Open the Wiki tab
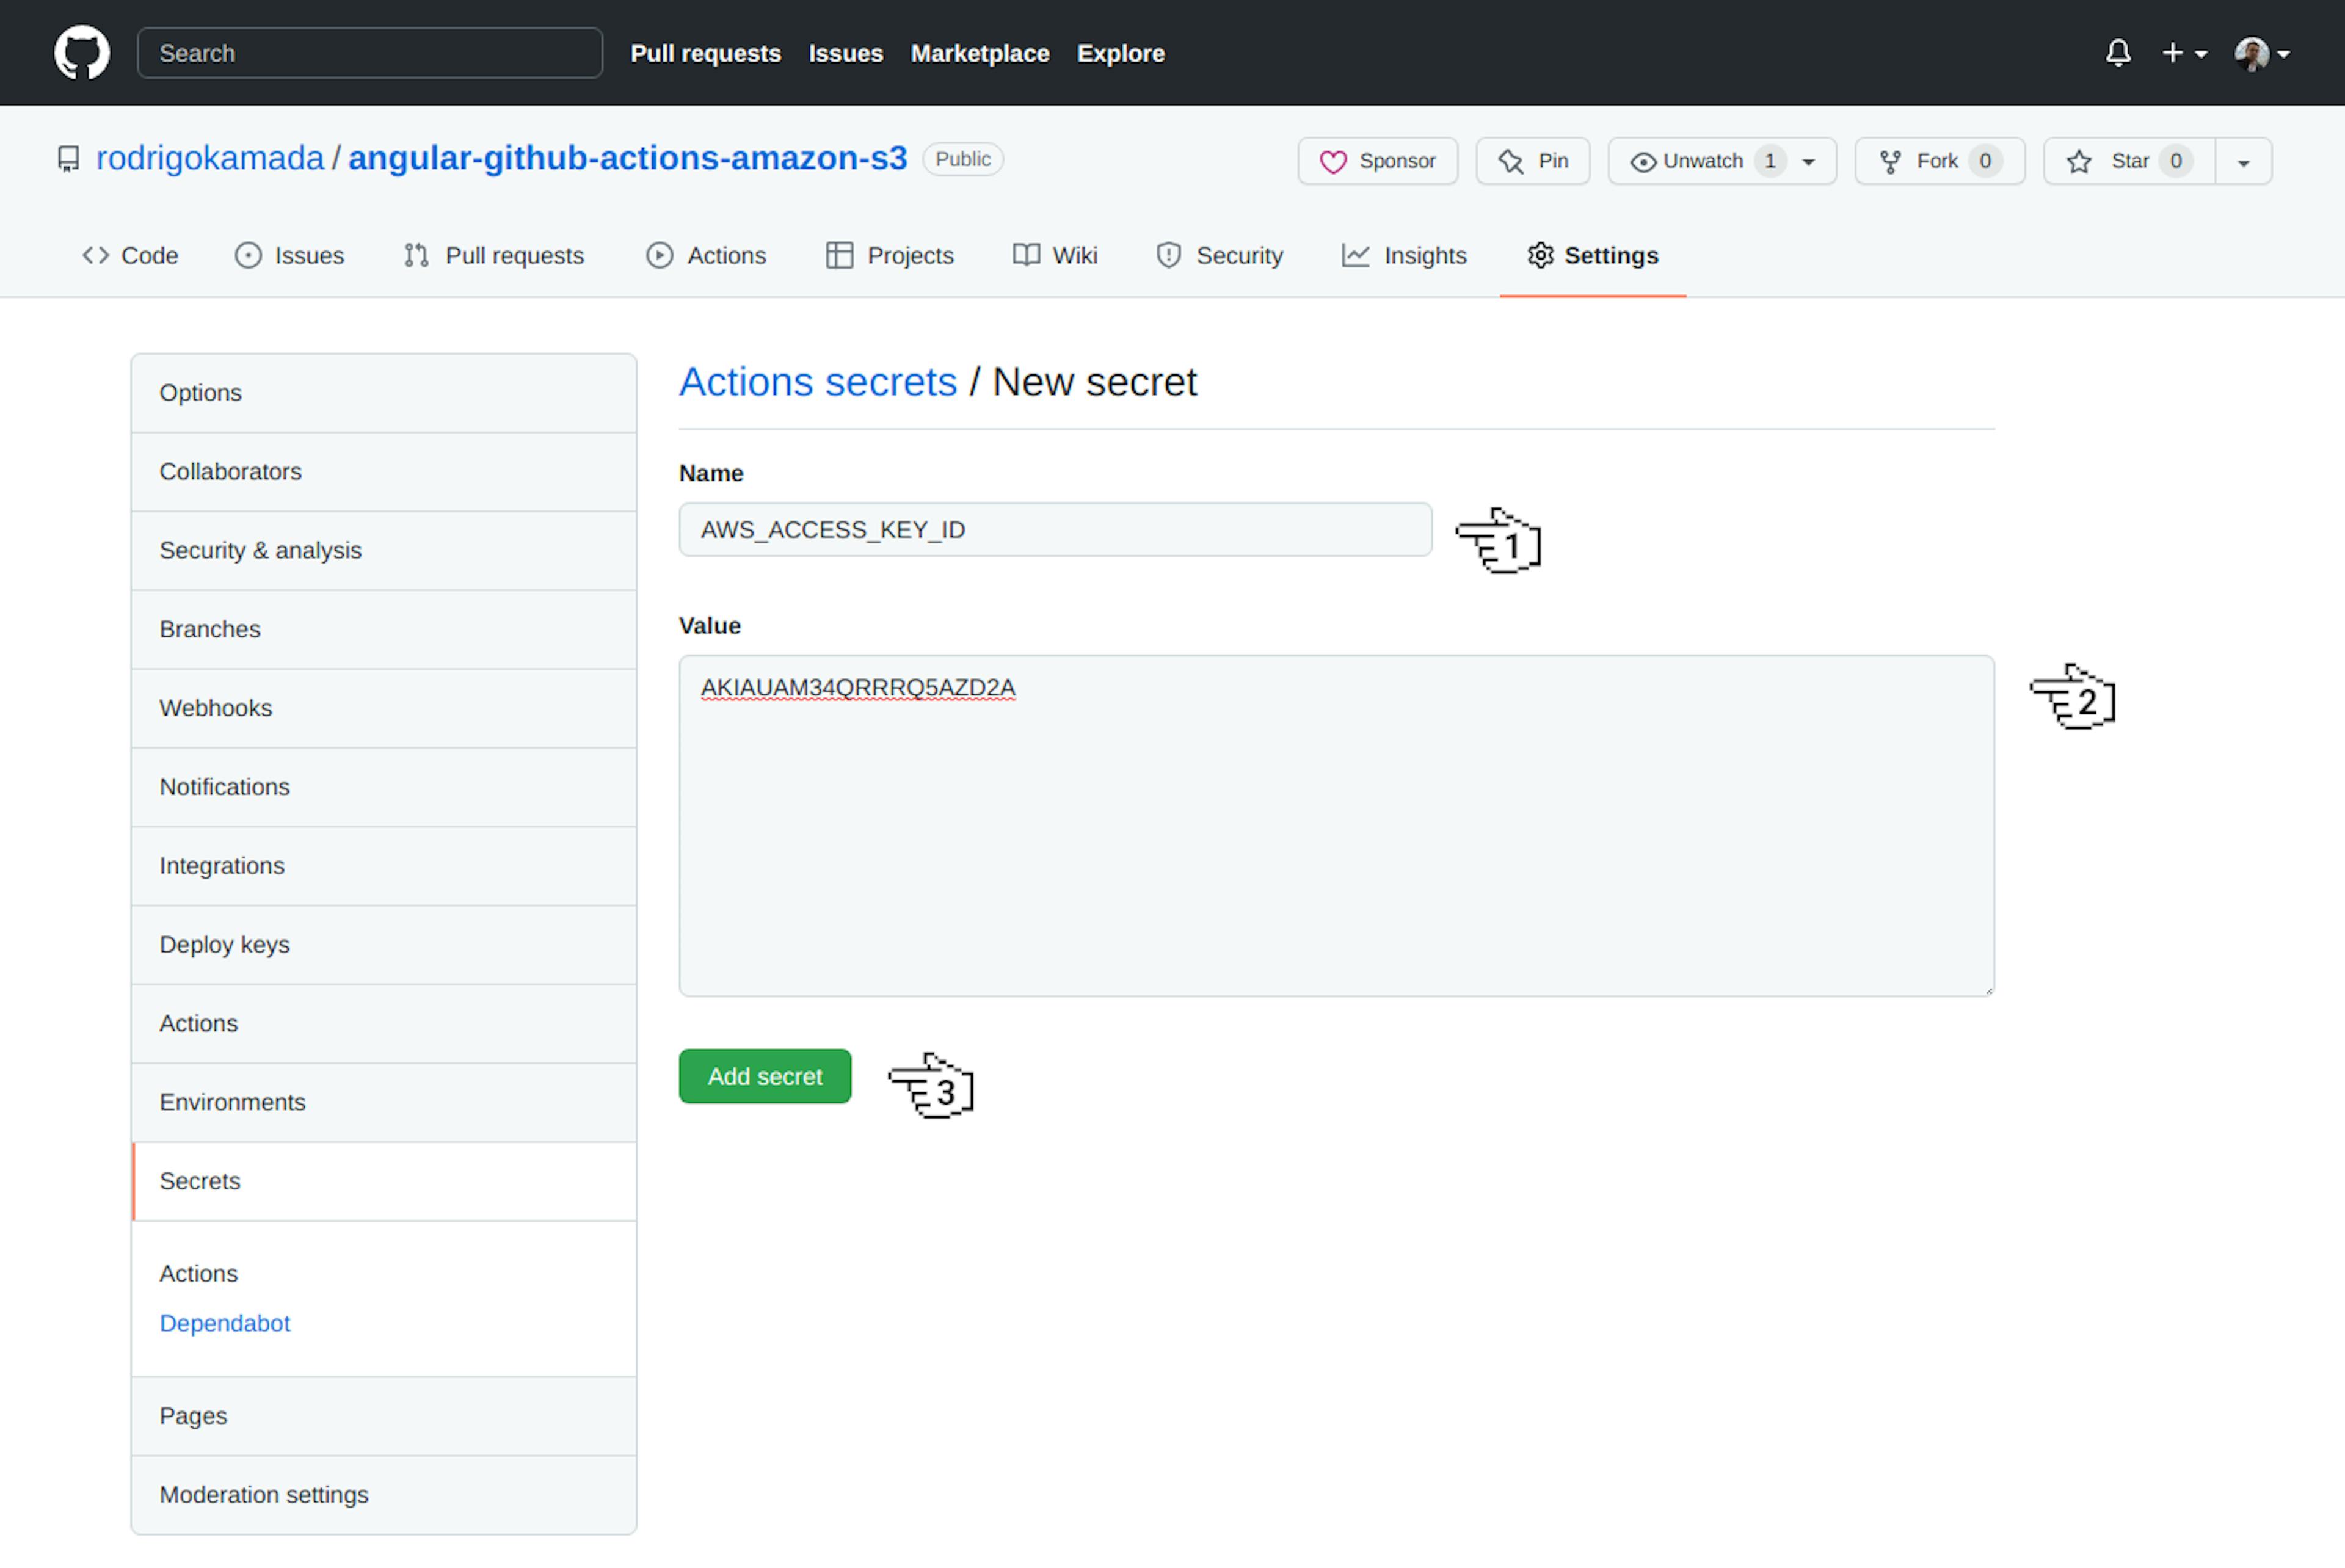 [1055, 256]
